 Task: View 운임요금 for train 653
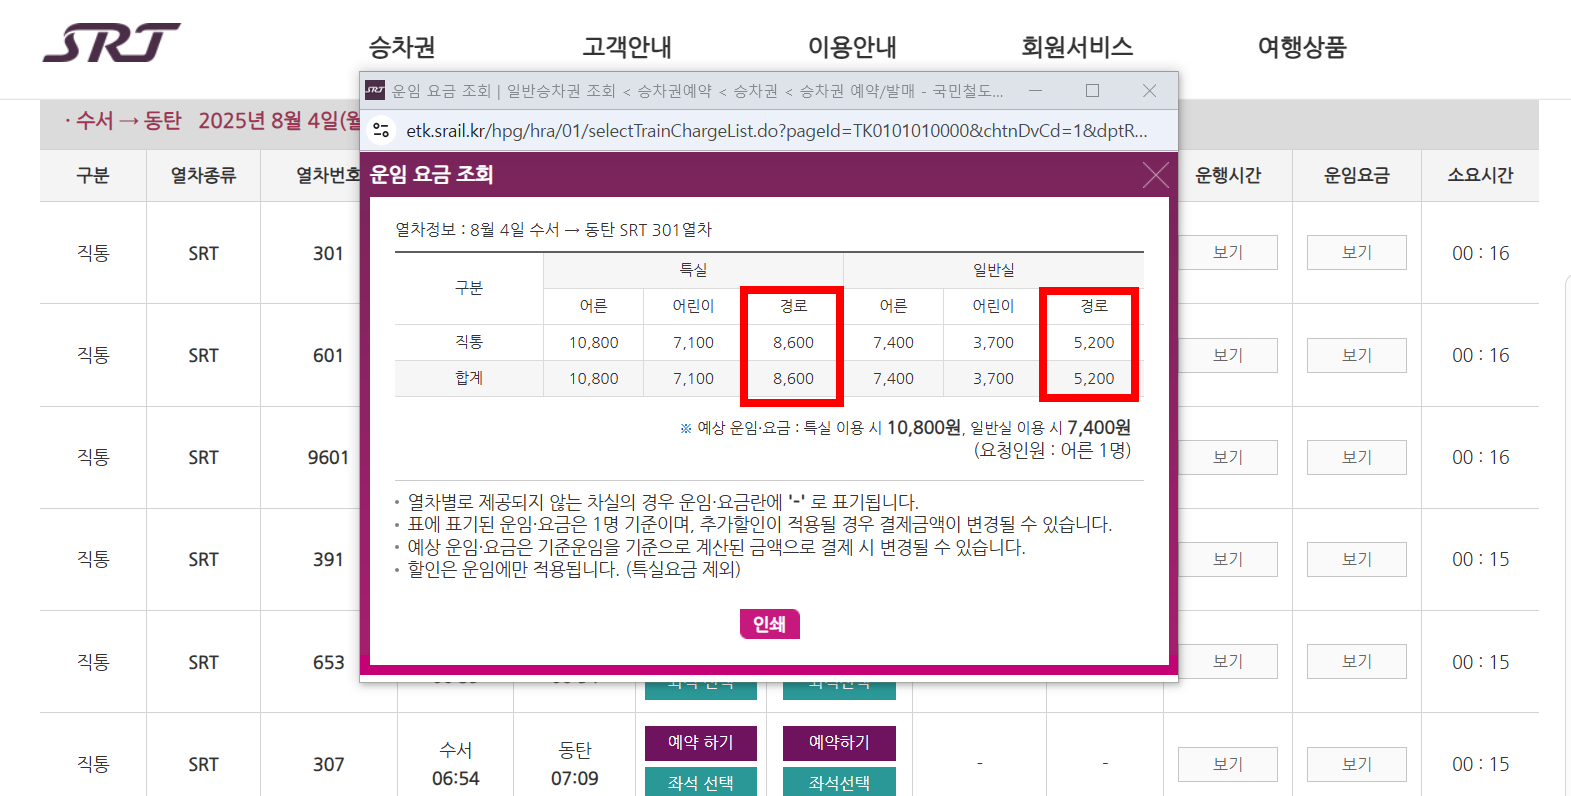[1356, 661]
